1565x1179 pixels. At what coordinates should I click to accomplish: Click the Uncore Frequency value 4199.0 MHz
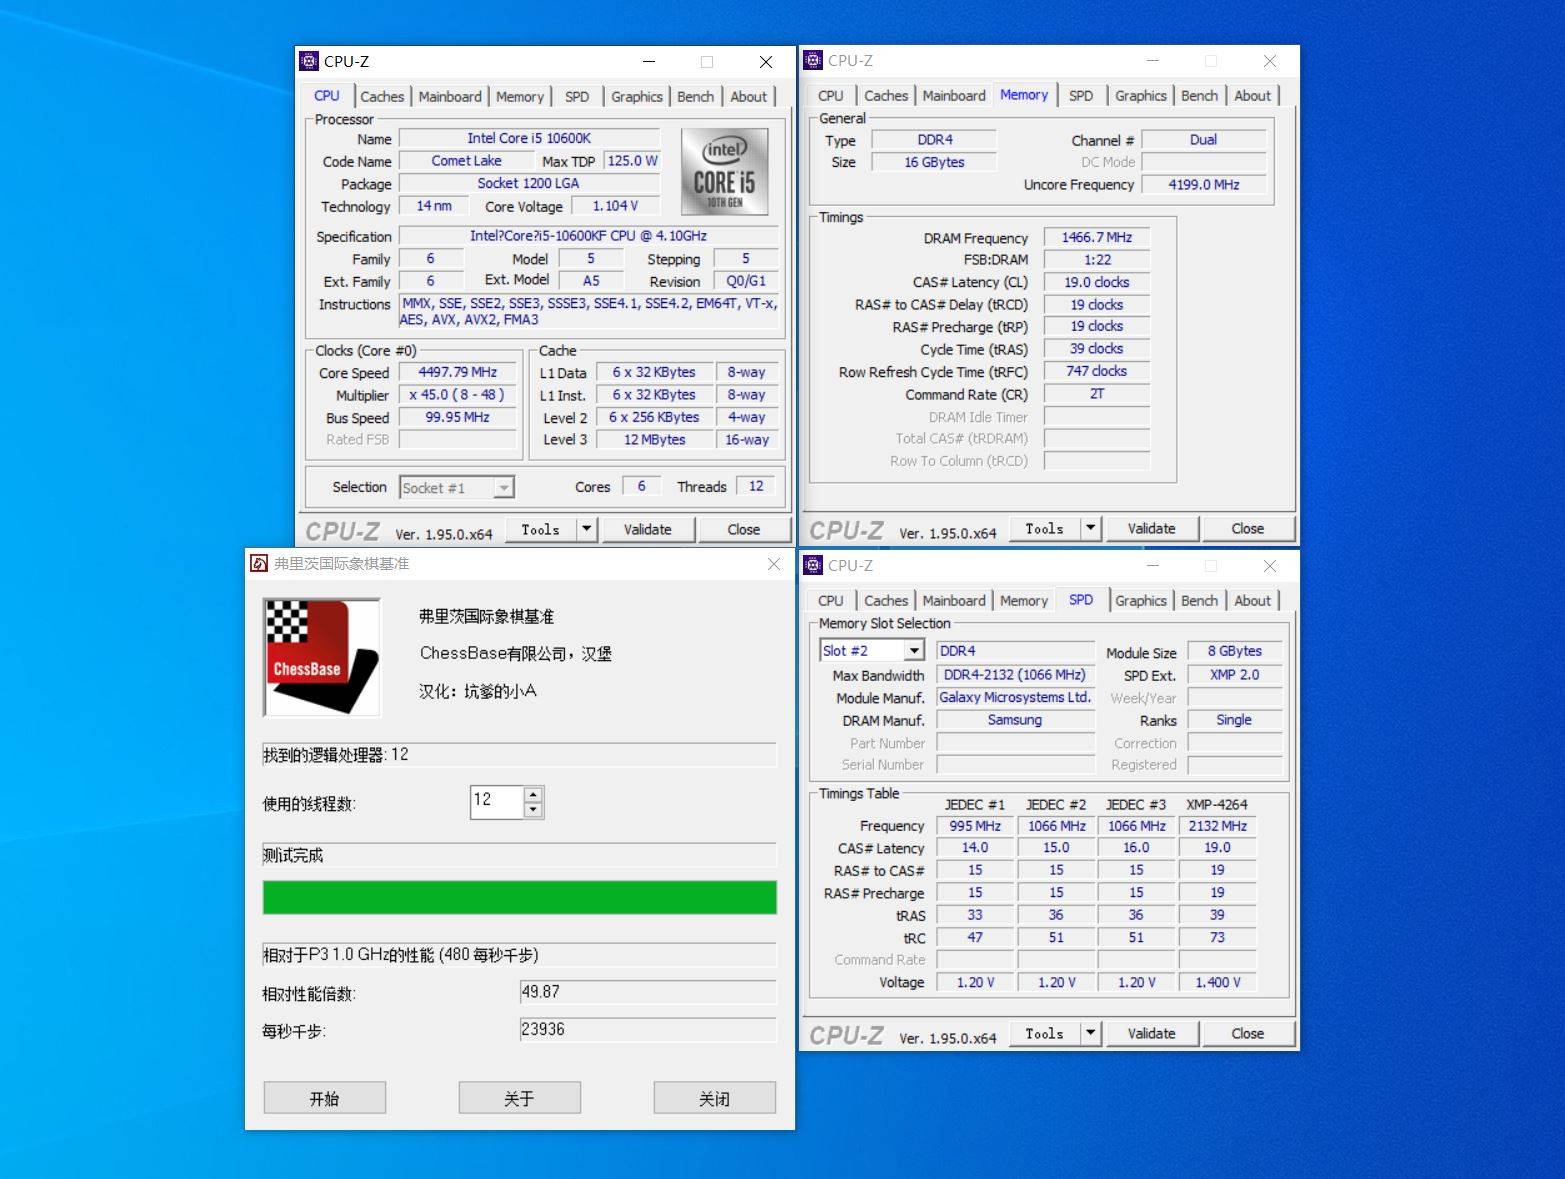click(1204, 185)
